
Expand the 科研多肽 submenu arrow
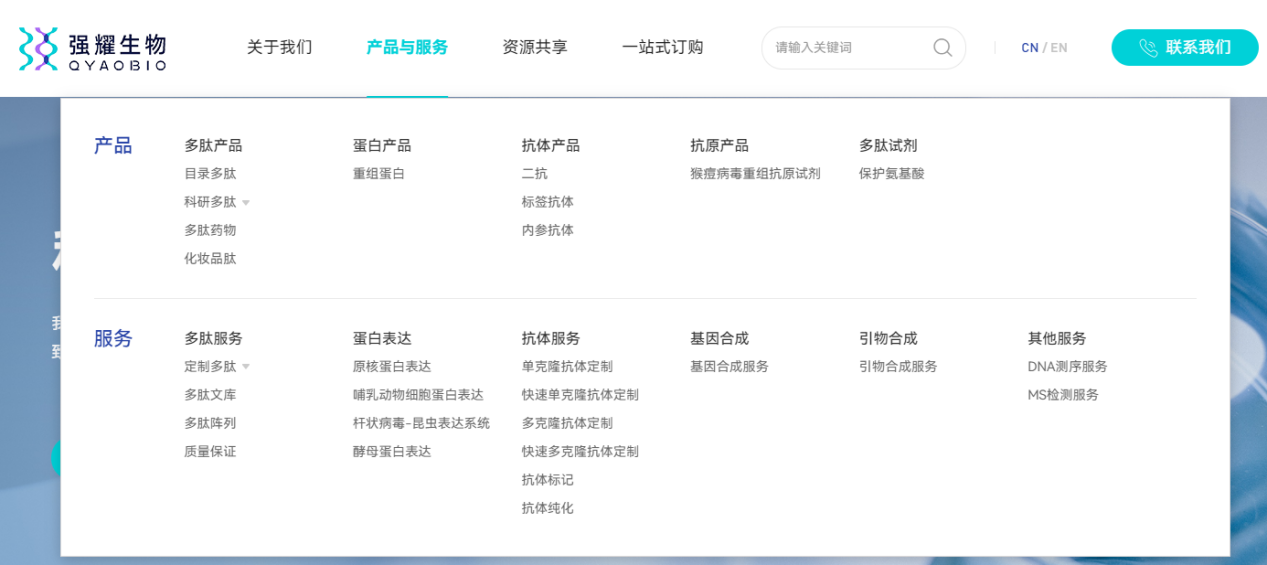click(246, 203)
